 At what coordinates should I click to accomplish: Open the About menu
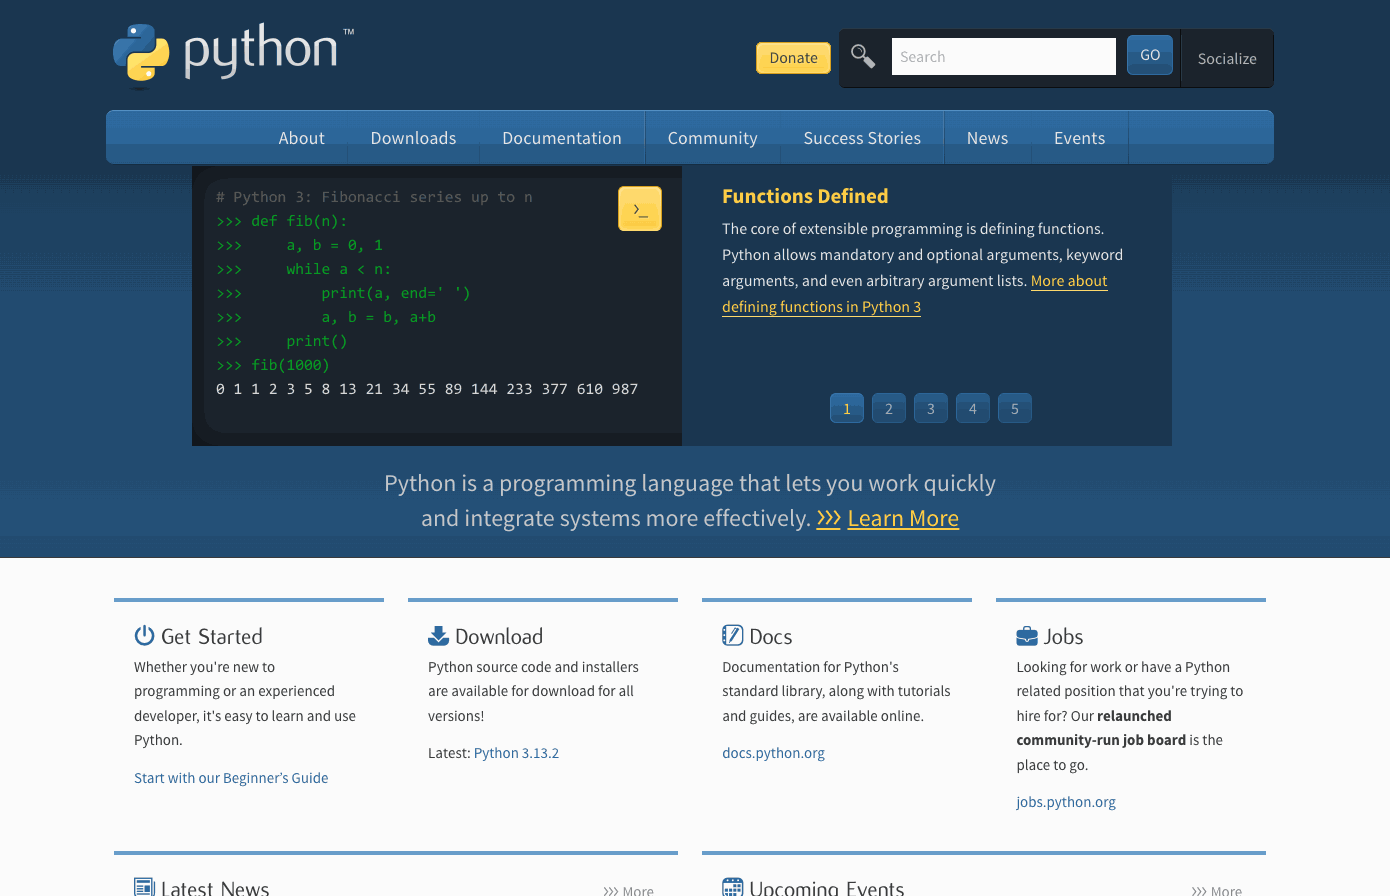coord(301,138)
